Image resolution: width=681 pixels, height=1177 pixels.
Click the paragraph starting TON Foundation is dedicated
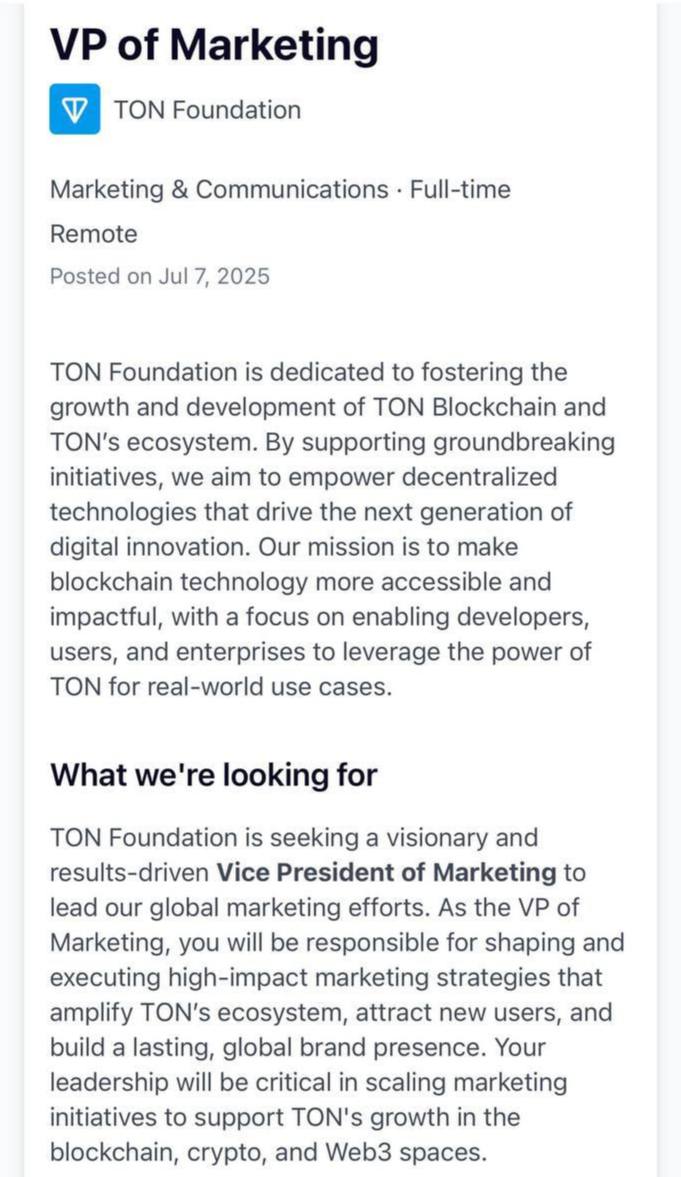(332, 530)
